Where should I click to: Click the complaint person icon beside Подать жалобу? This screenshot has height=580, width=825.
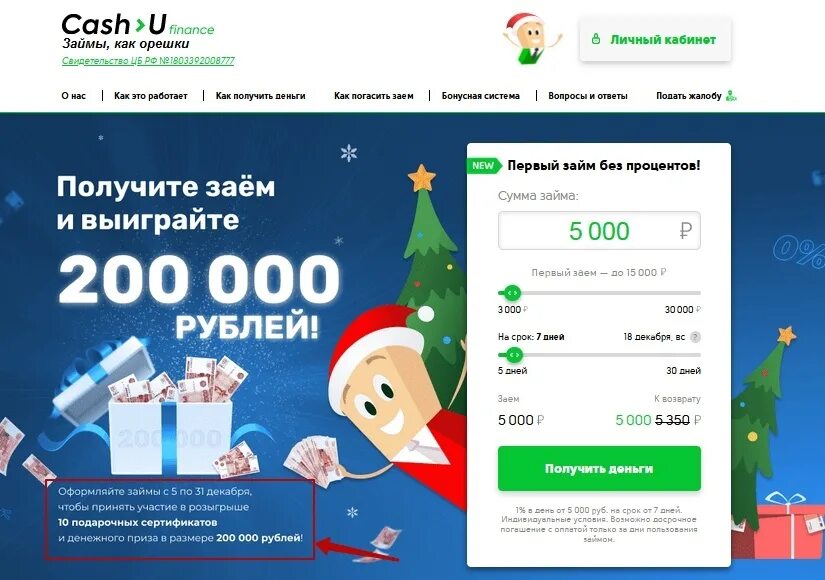[x=731, y=95]
